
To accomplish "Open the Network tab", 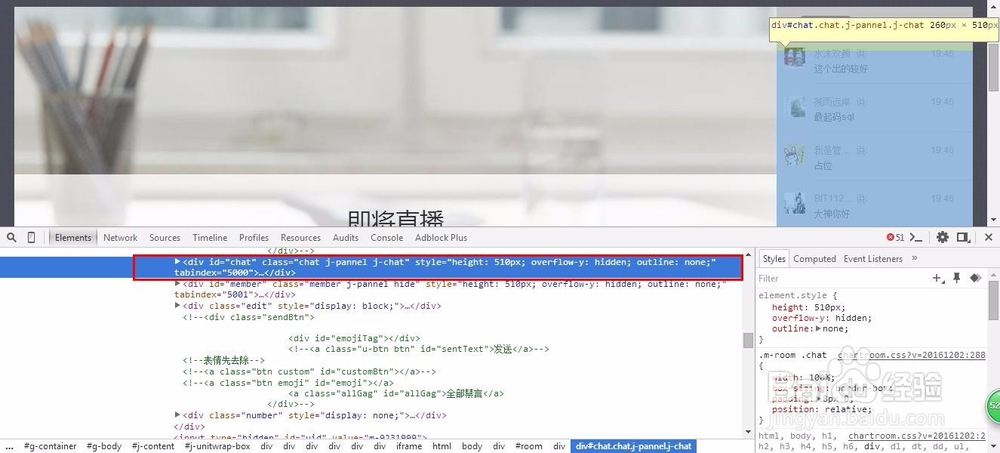I will pos(120,237).
